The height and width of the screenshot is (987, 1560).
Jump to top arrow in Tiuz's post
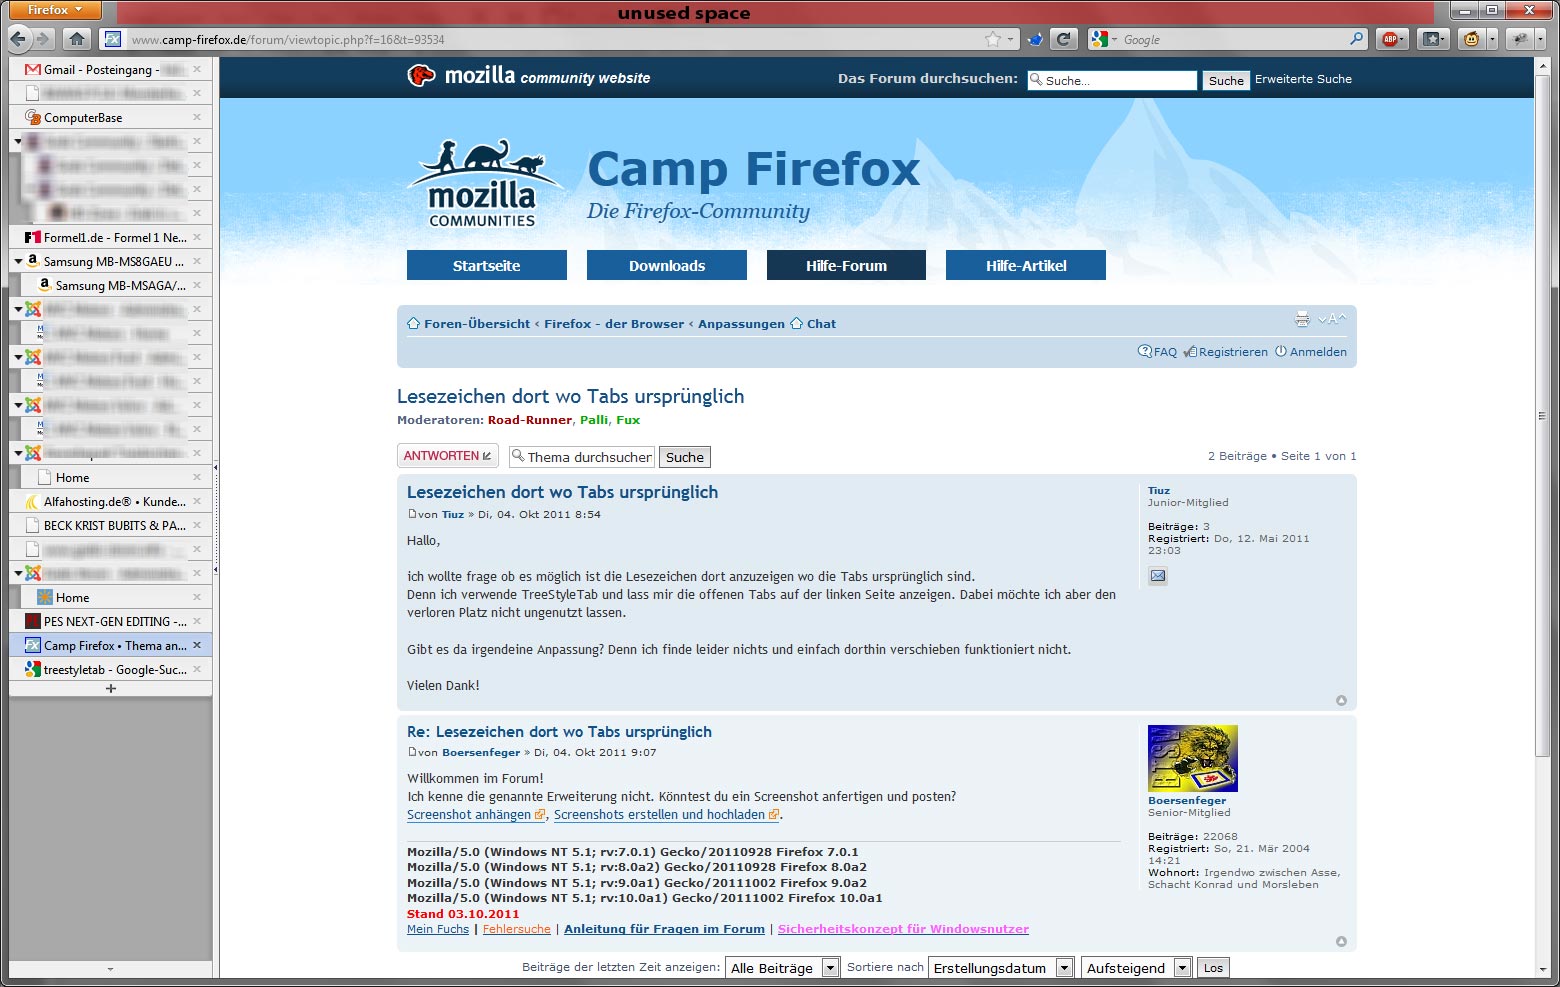pos(1341,700)
